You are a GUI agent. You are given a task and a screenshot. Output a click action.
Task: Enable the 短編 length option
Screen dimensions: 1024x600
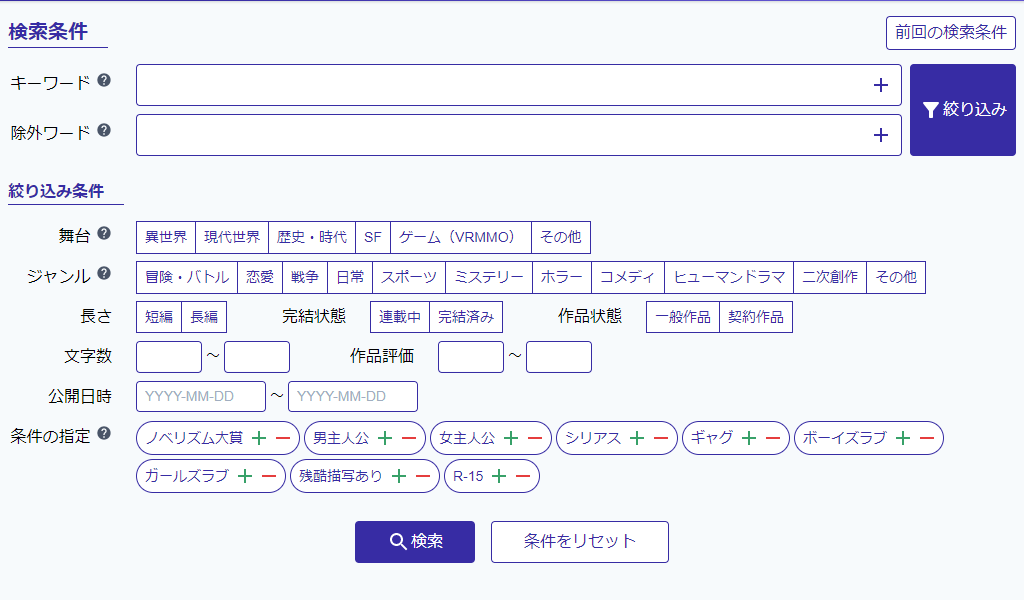[159, 318]
